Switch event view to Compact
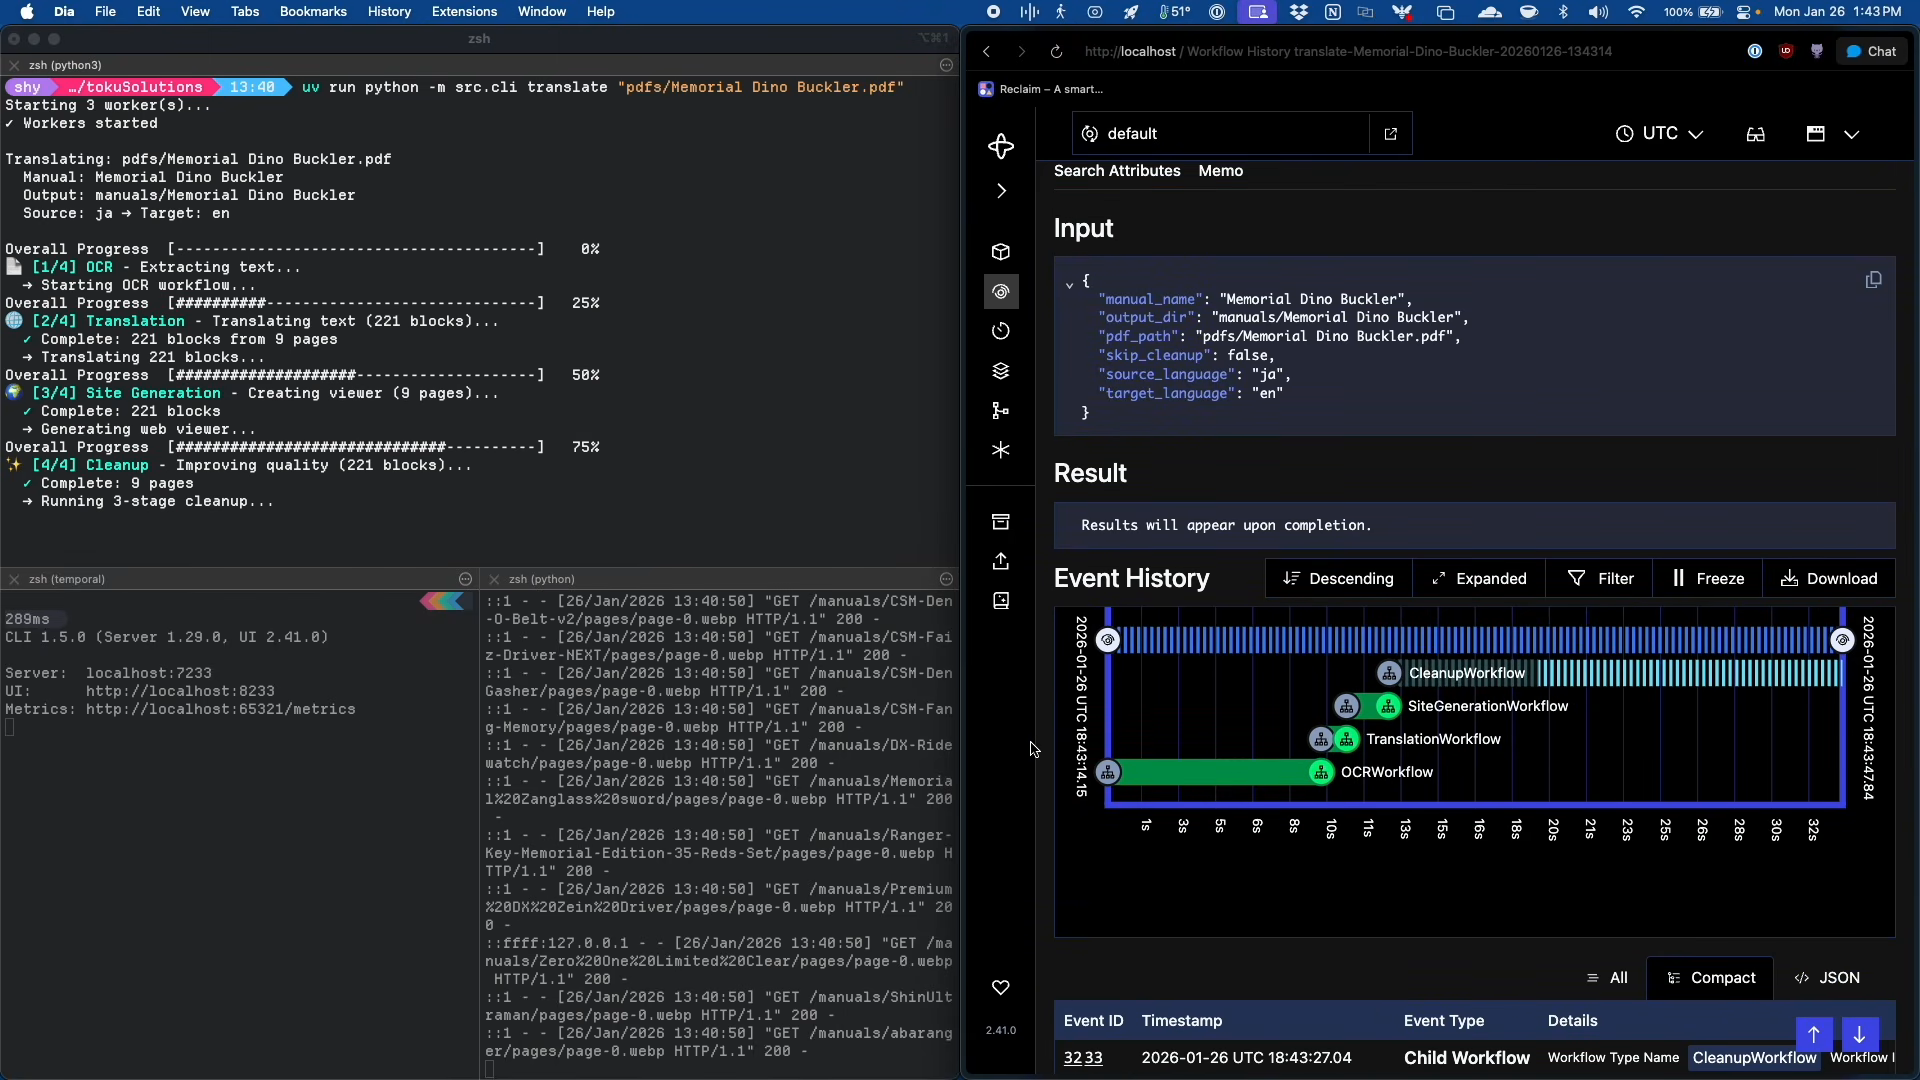1920x1080 pixels. click(x=1710, y=978)
